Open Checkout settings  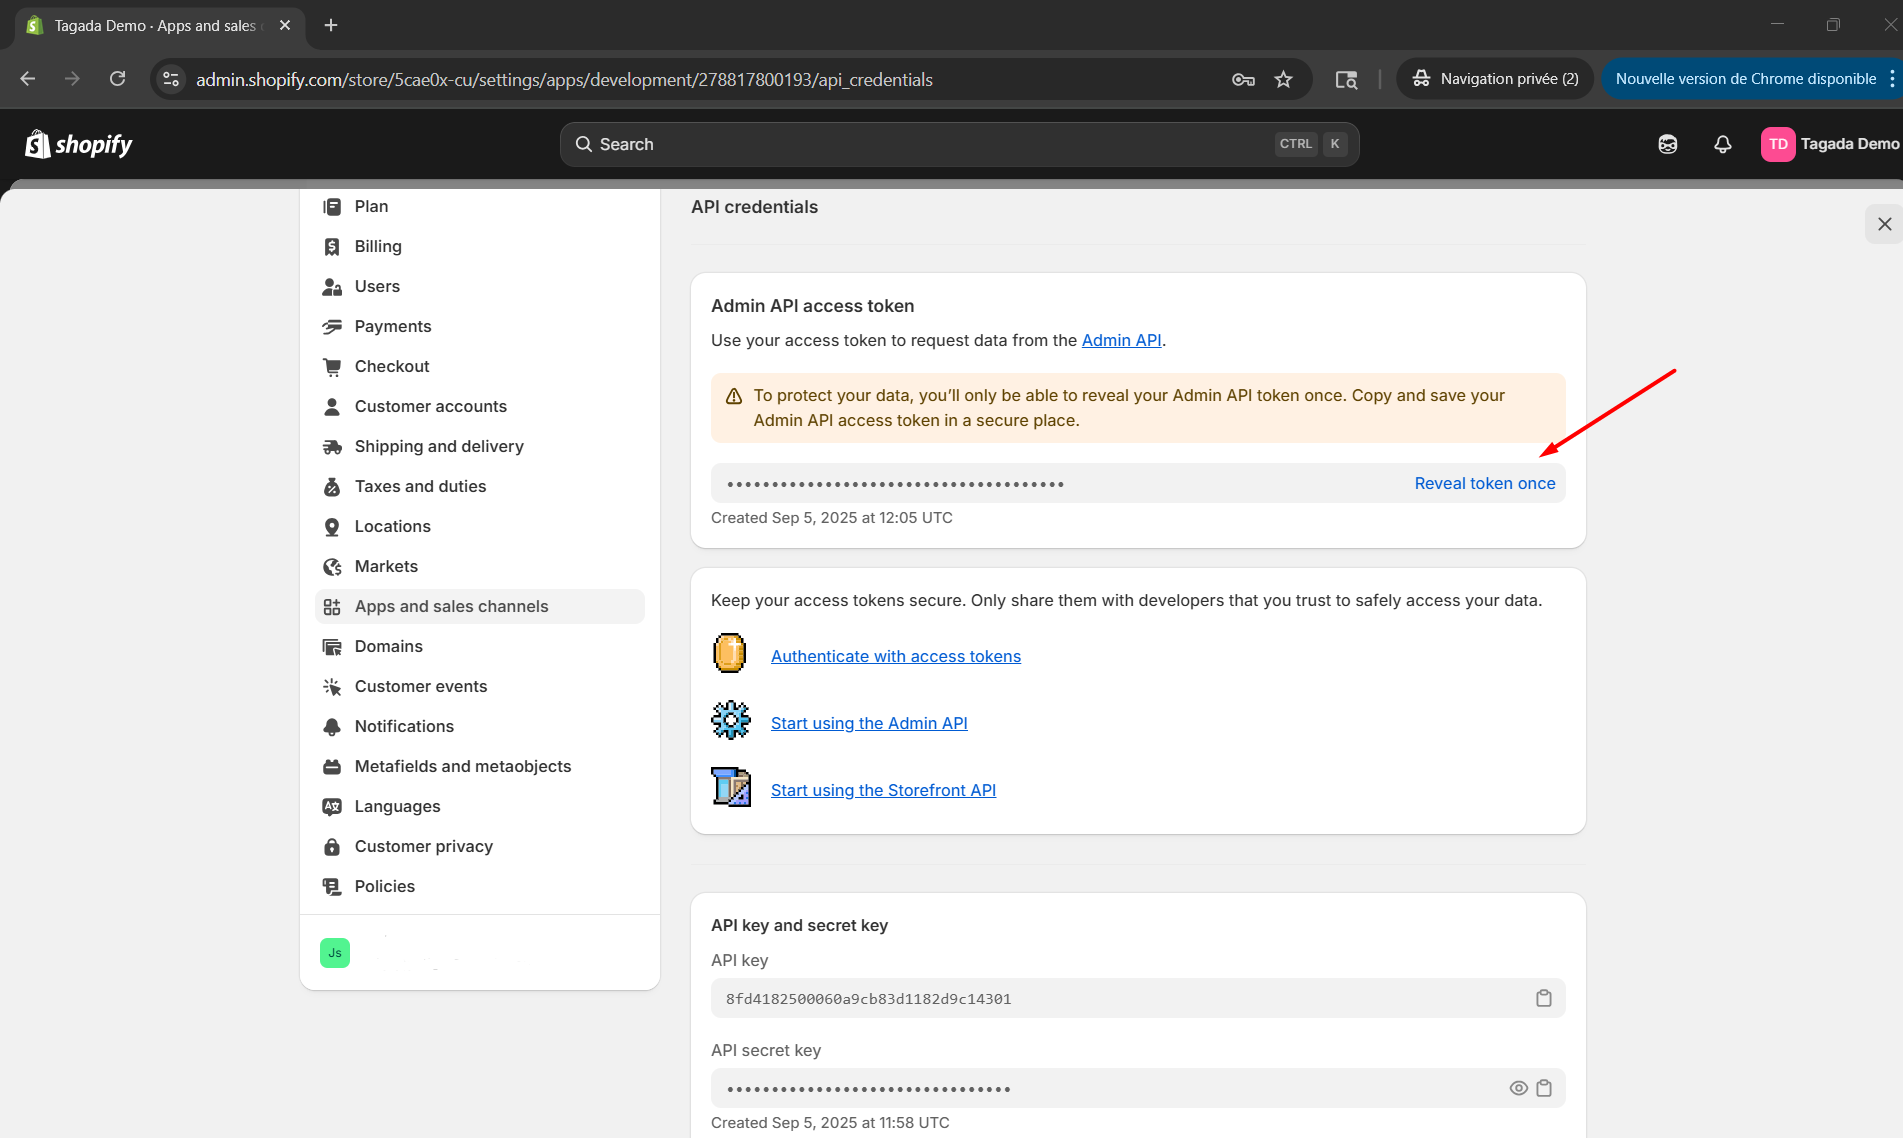coord(480,366)
